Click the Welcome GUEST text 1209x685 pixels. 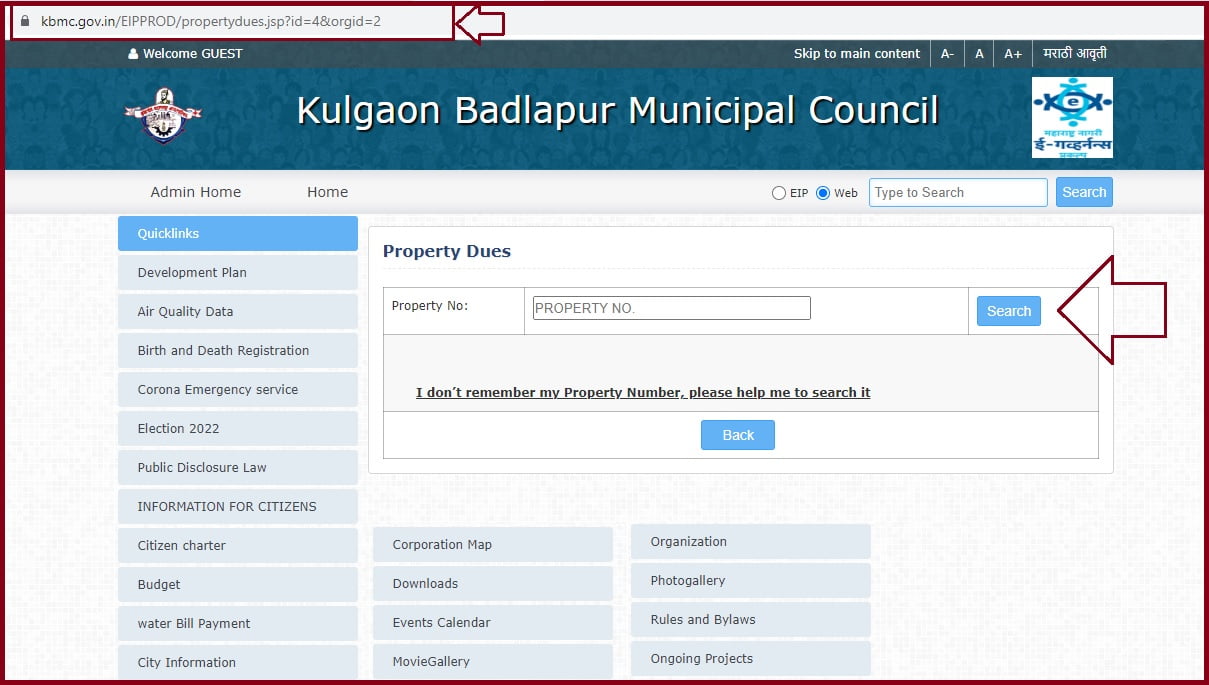pos(193,54)
